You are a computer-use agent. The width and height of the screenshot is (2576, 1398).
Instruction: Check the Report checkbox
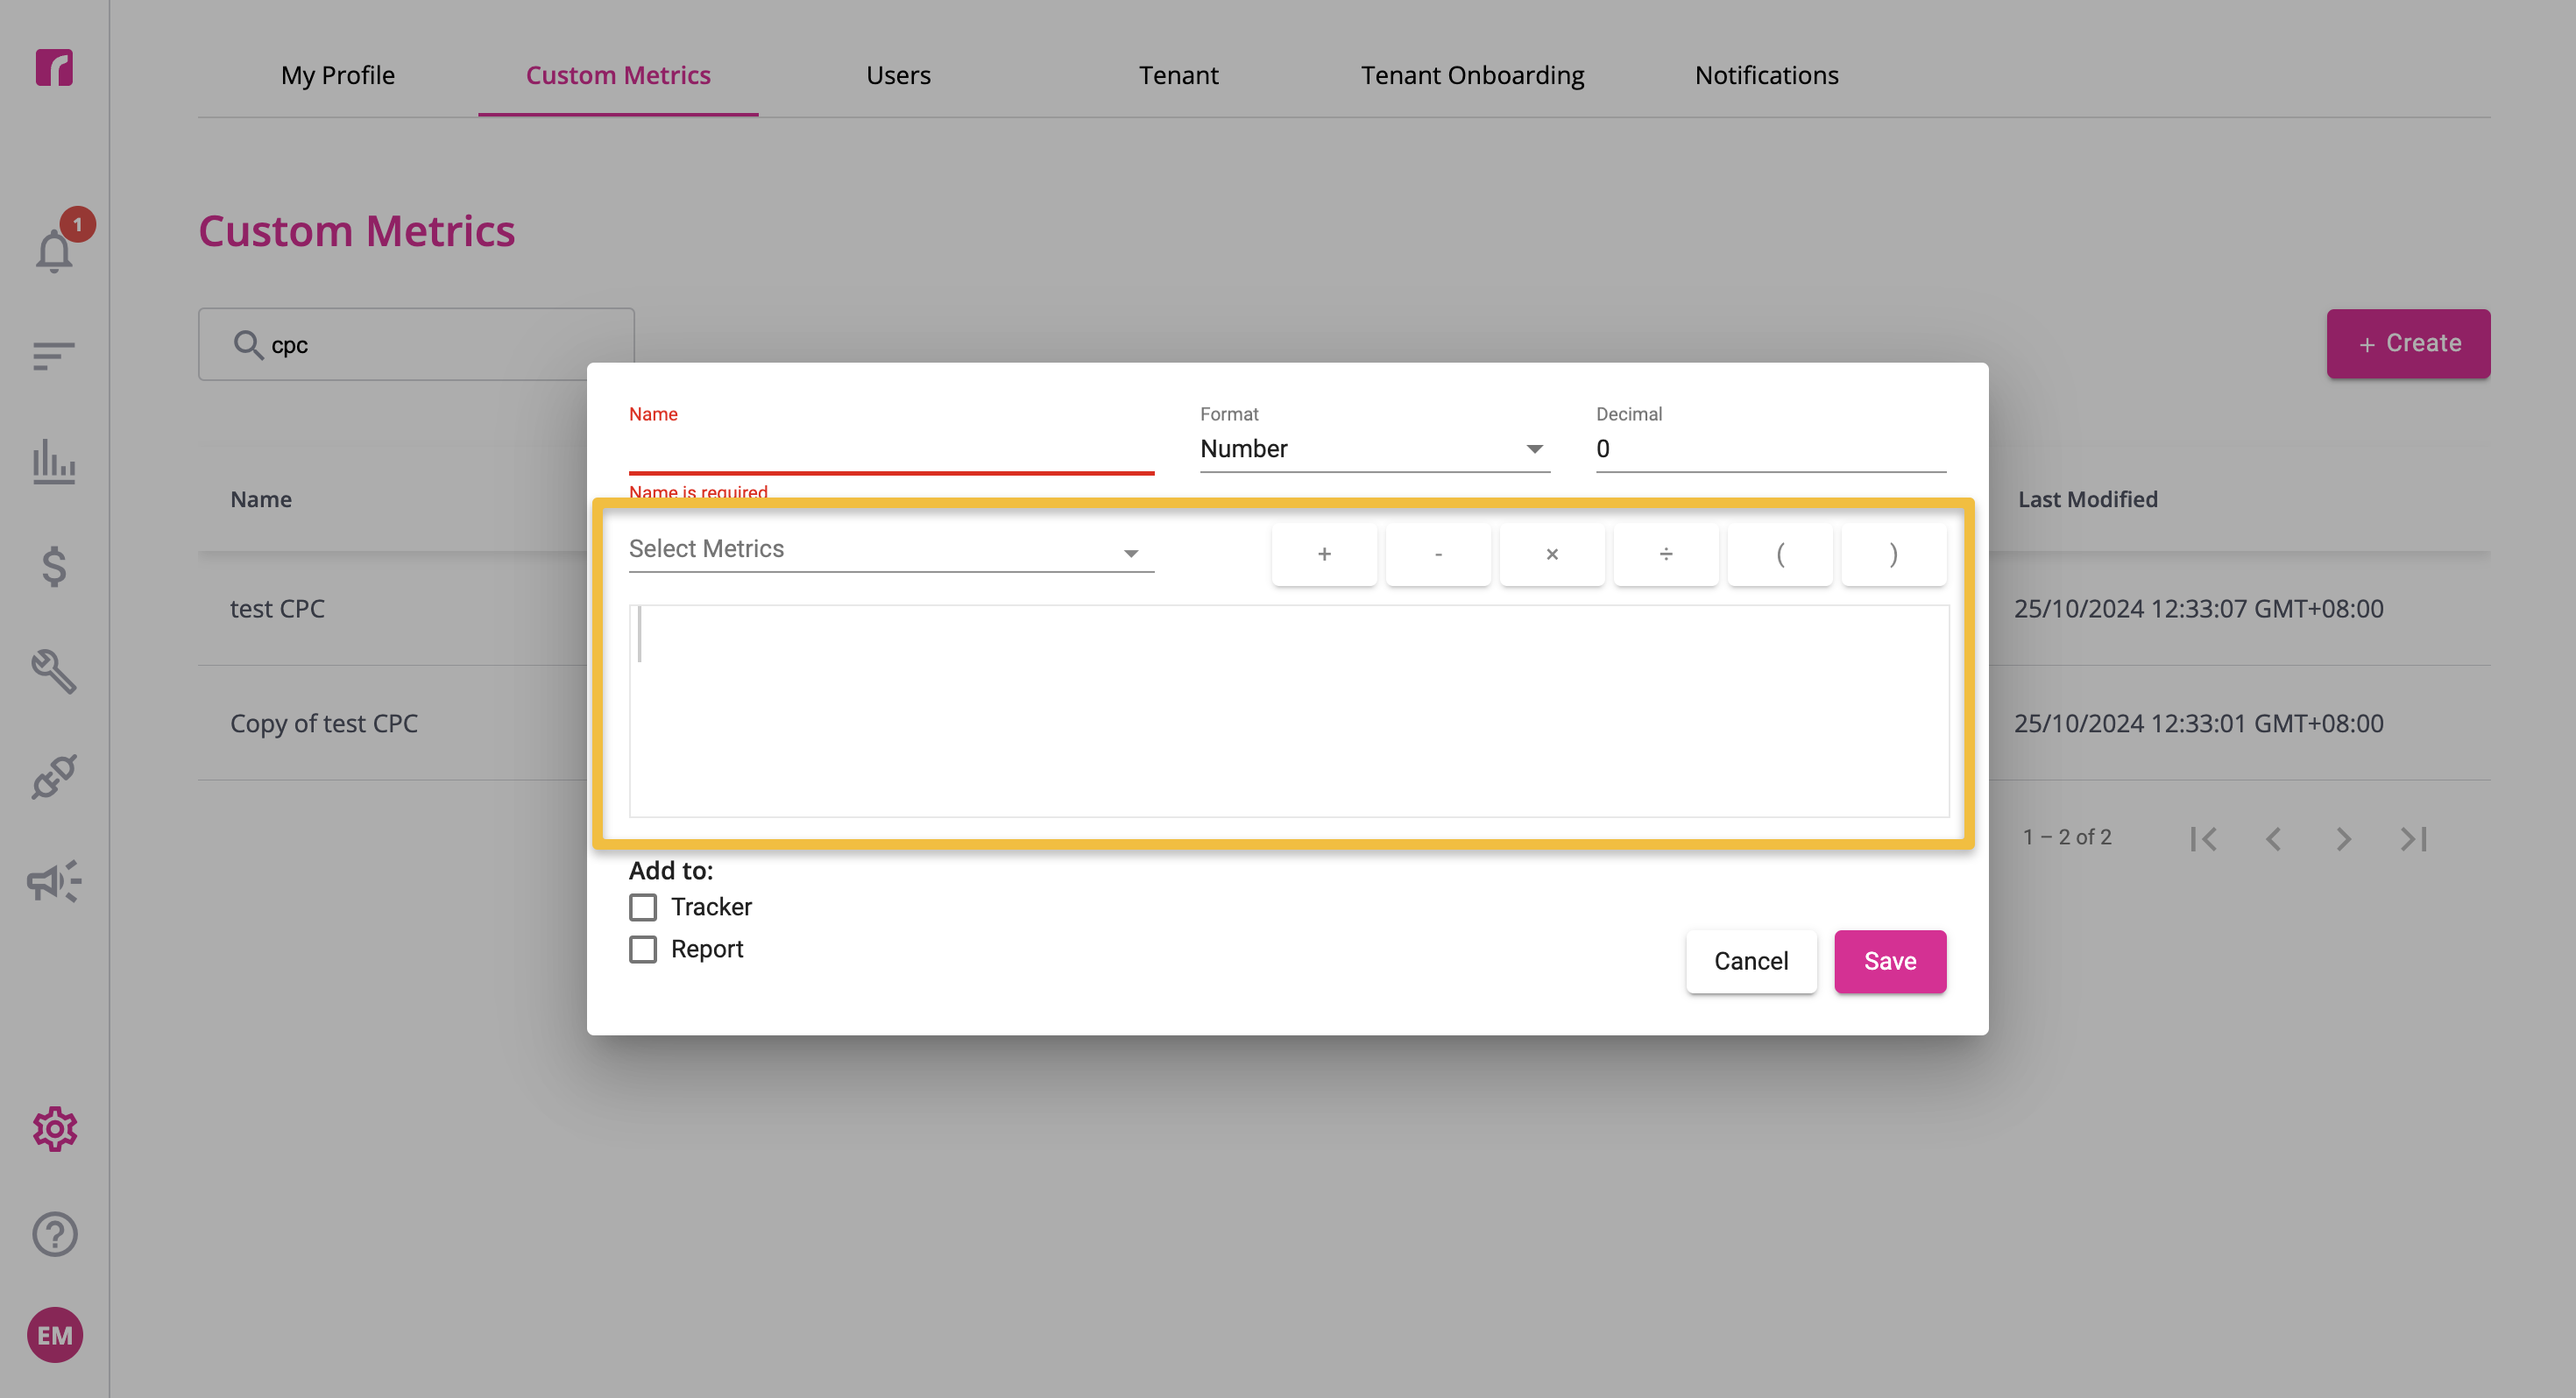643,949
